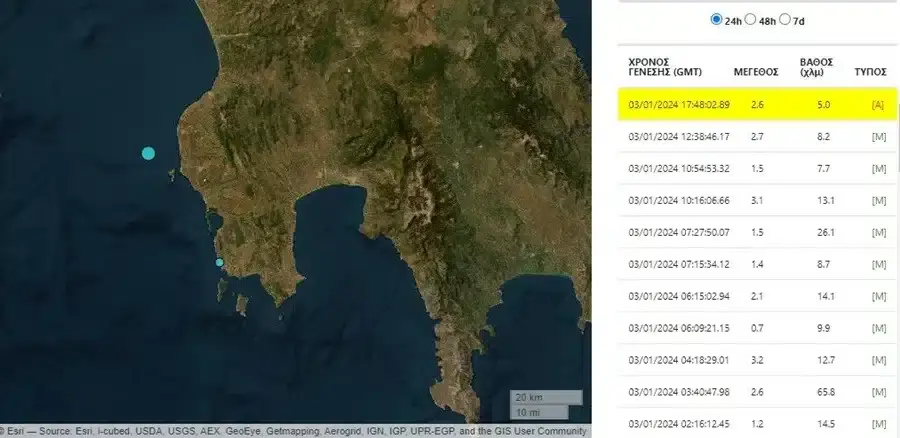Select the 06:15:02.94 earthquake row
The width and height of the screenshot is (900, 438).
tap(757, 296)
